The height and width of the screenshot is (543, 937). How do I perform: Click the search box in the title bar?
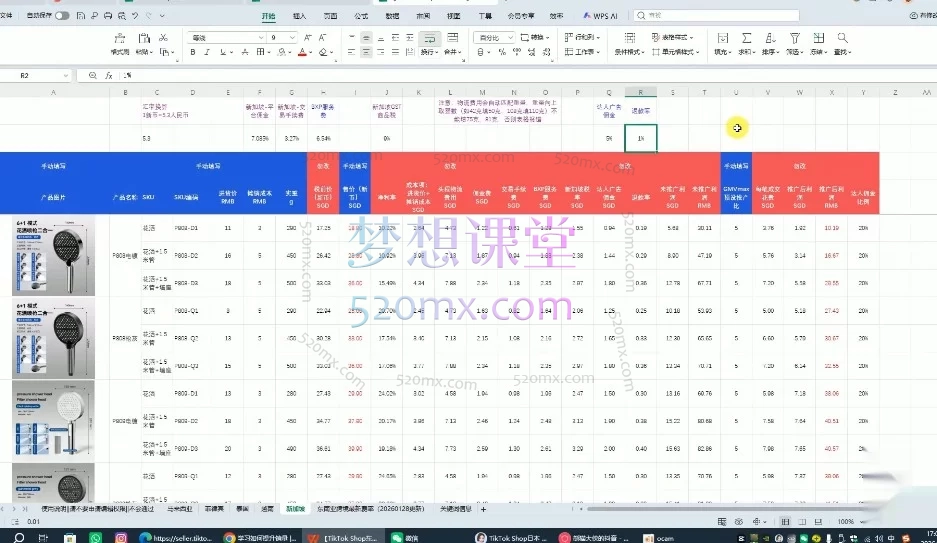click(716, 16)
